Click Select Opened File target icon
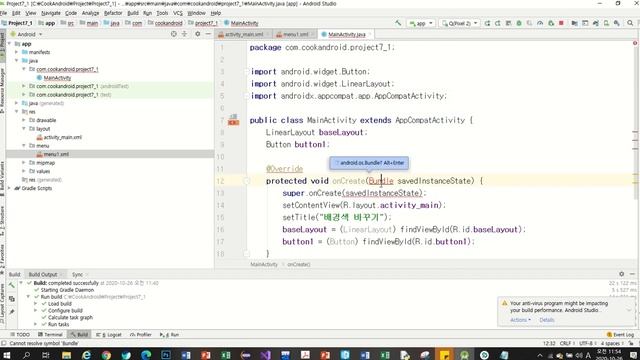This screenshot has width=640, height=360. click(x=174, y=34)
